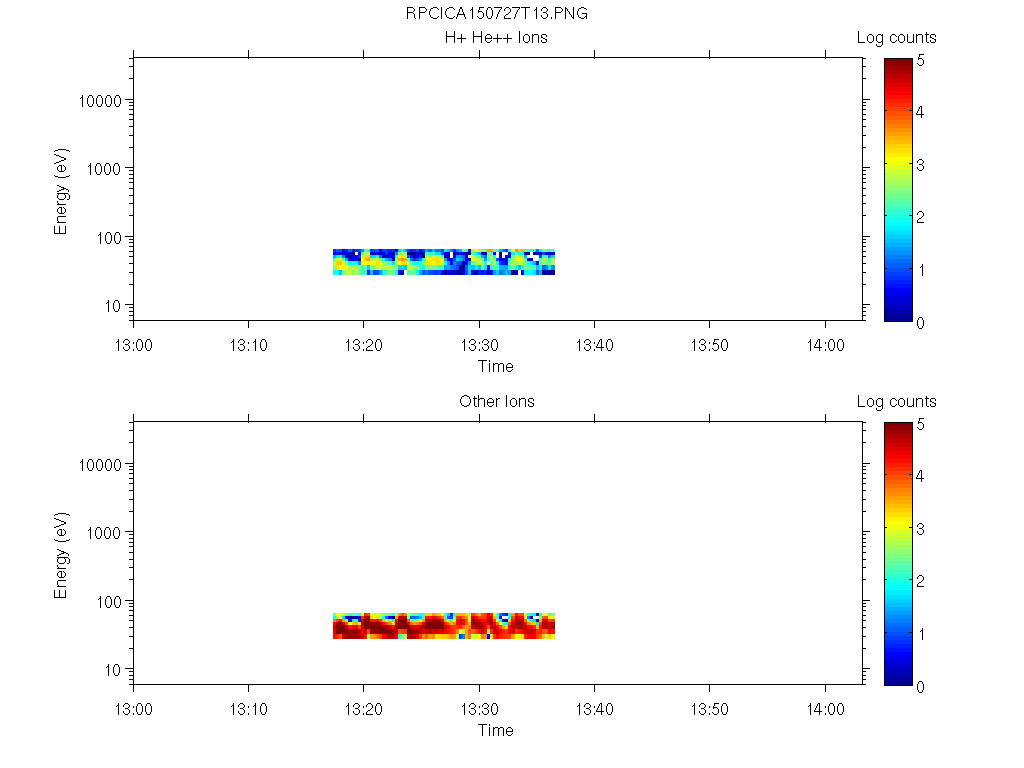This screenshot has height=768, width=1024.
Task: Pick 13:30 tick label on Other Ions plot
Action: [479, 709]
